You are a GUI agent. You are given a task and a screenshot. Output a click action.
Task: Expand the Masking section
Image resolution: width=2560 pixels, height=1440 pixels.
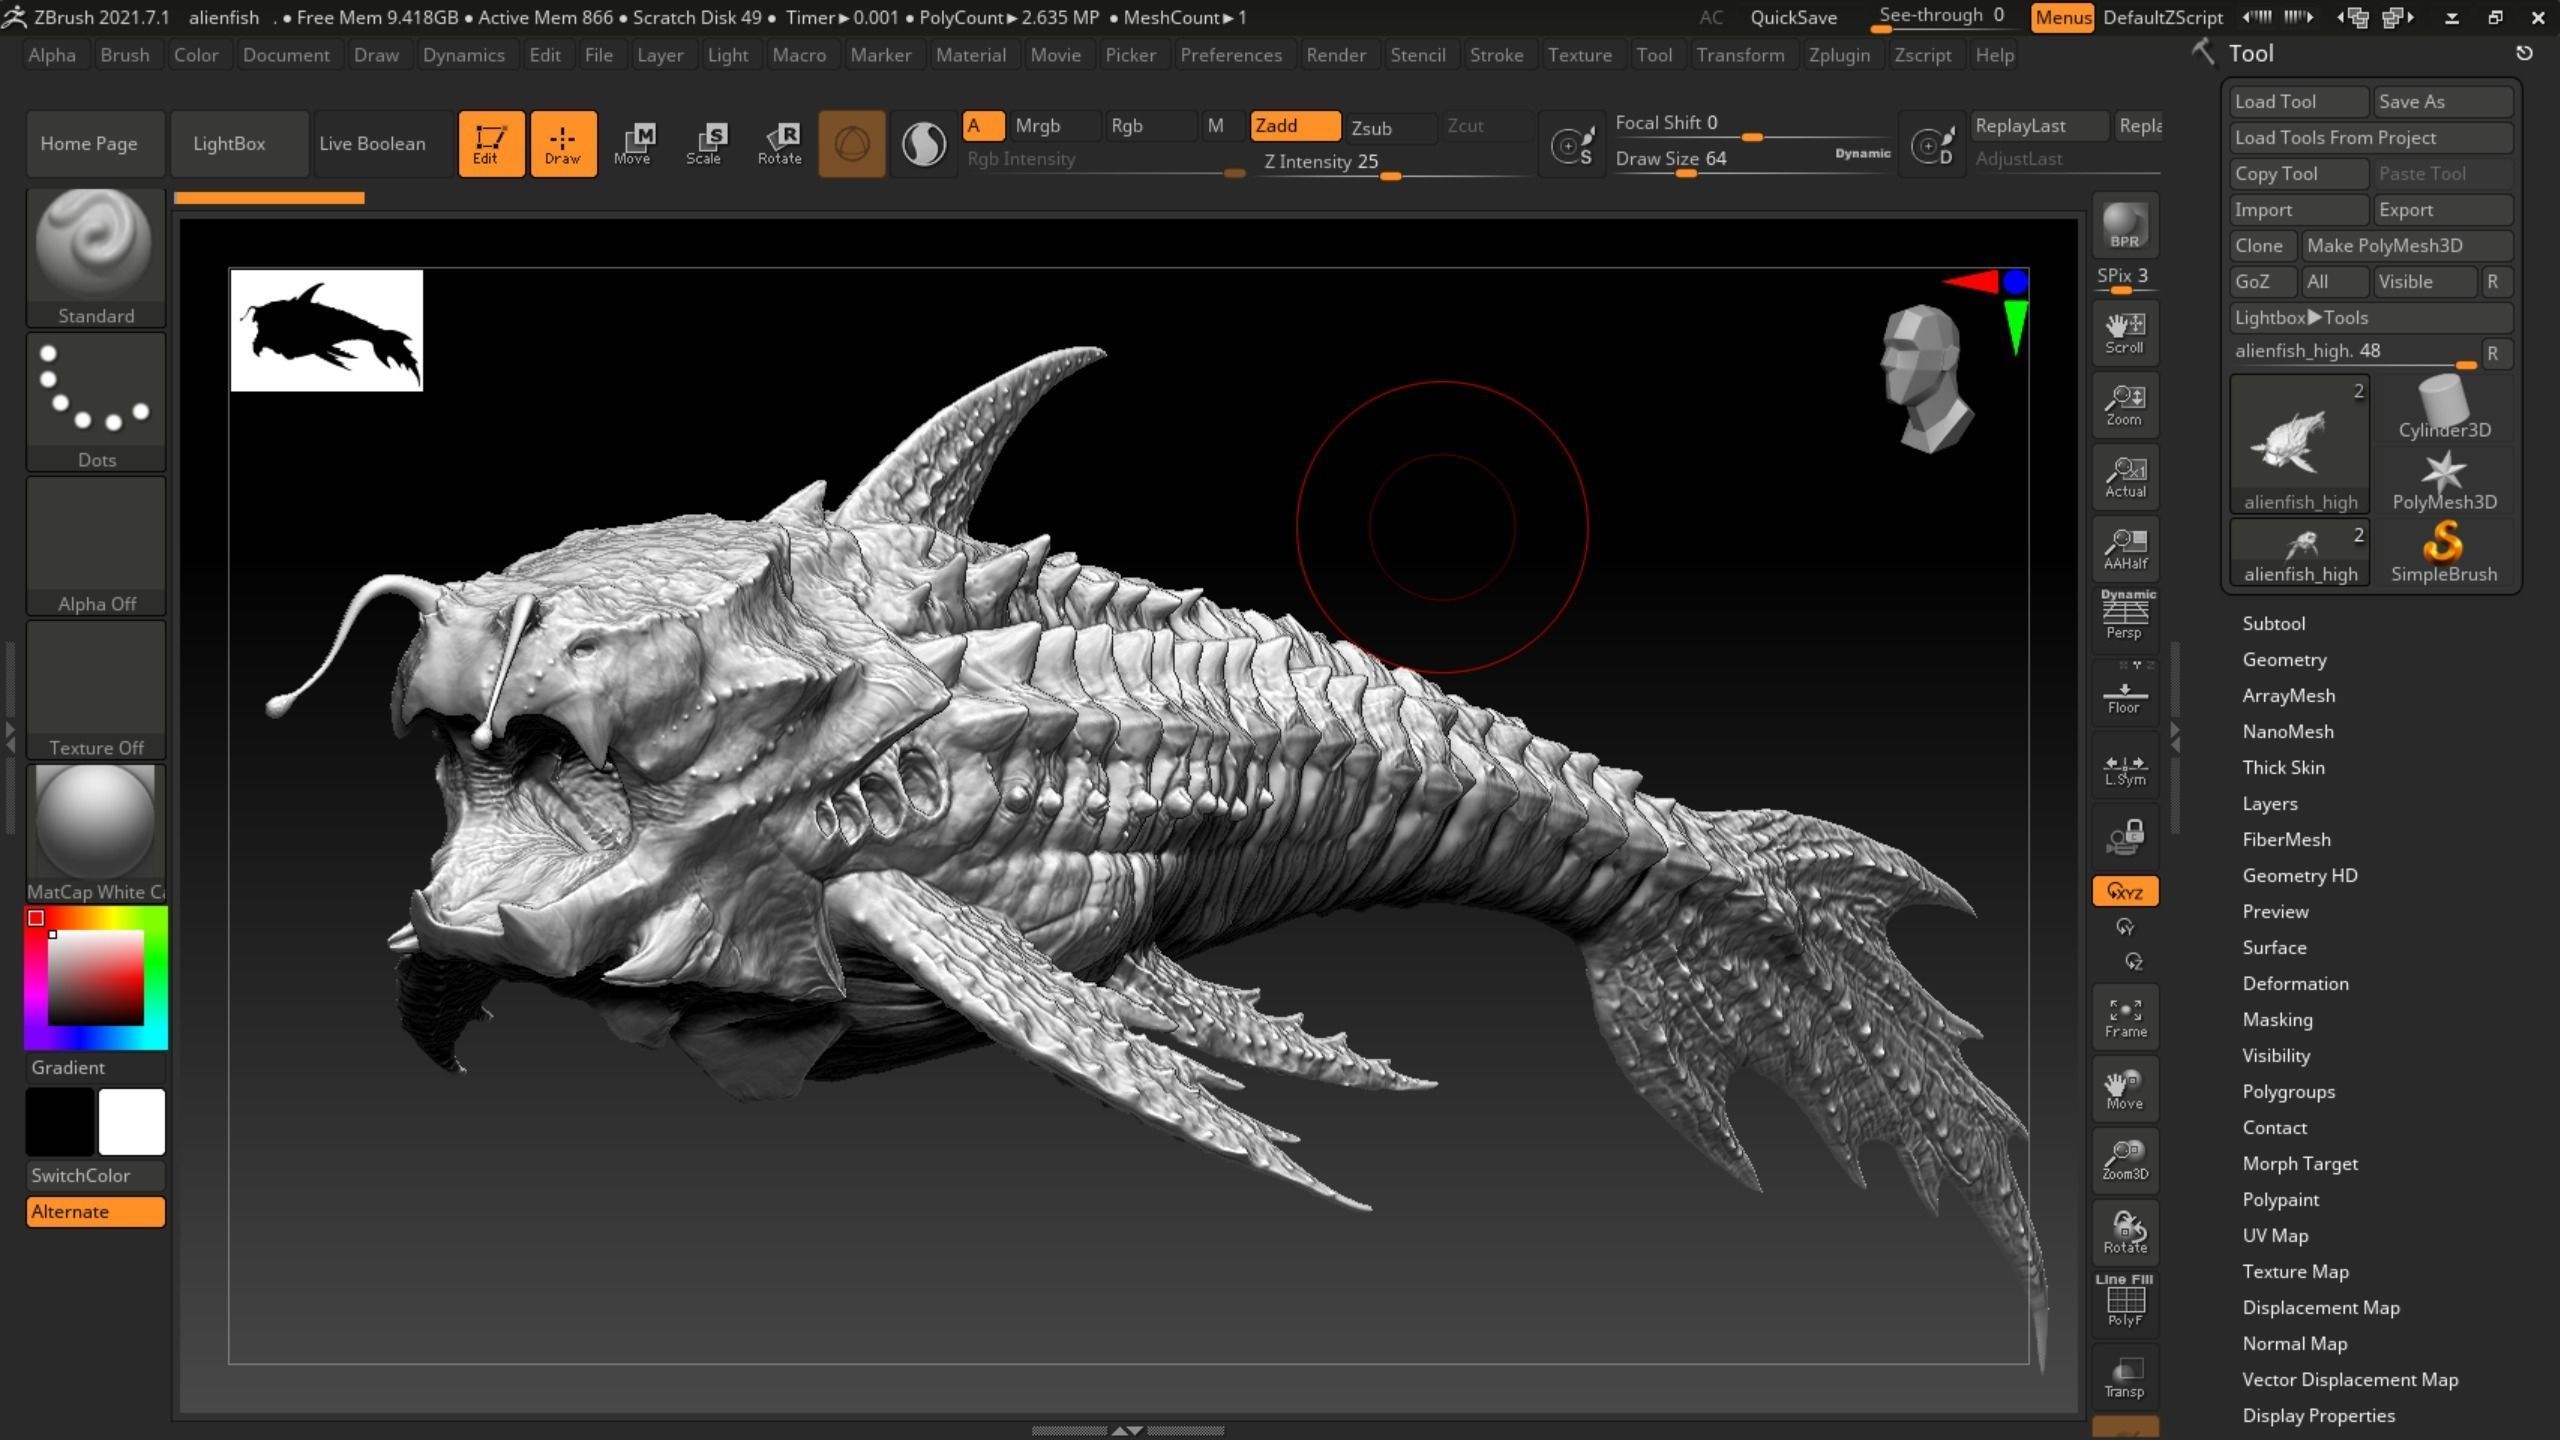click(2277, 1019)
